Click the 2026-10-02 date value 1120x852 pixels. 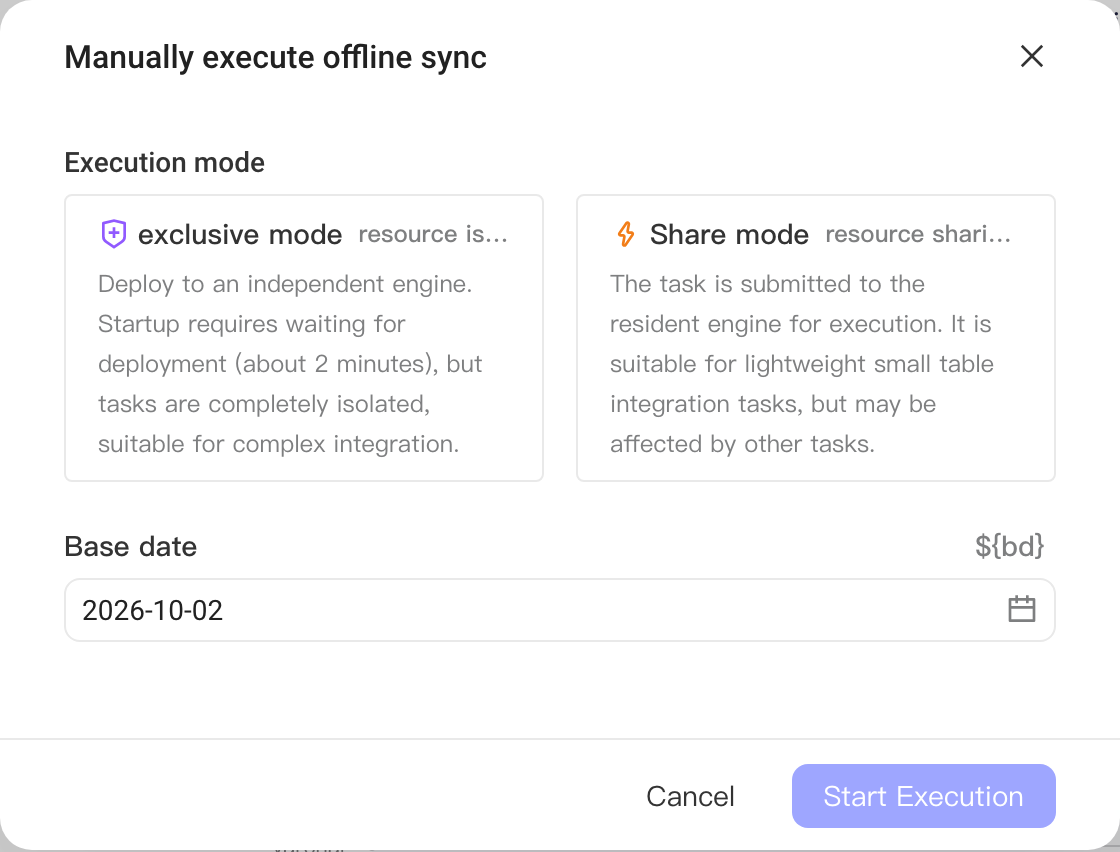click(153, 611)
